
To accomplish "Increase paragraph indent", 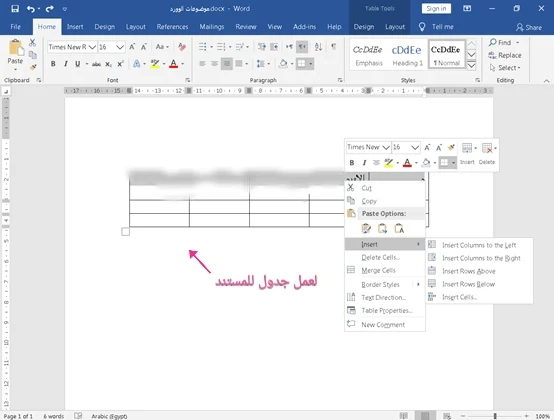I will (x=275, y=47).
